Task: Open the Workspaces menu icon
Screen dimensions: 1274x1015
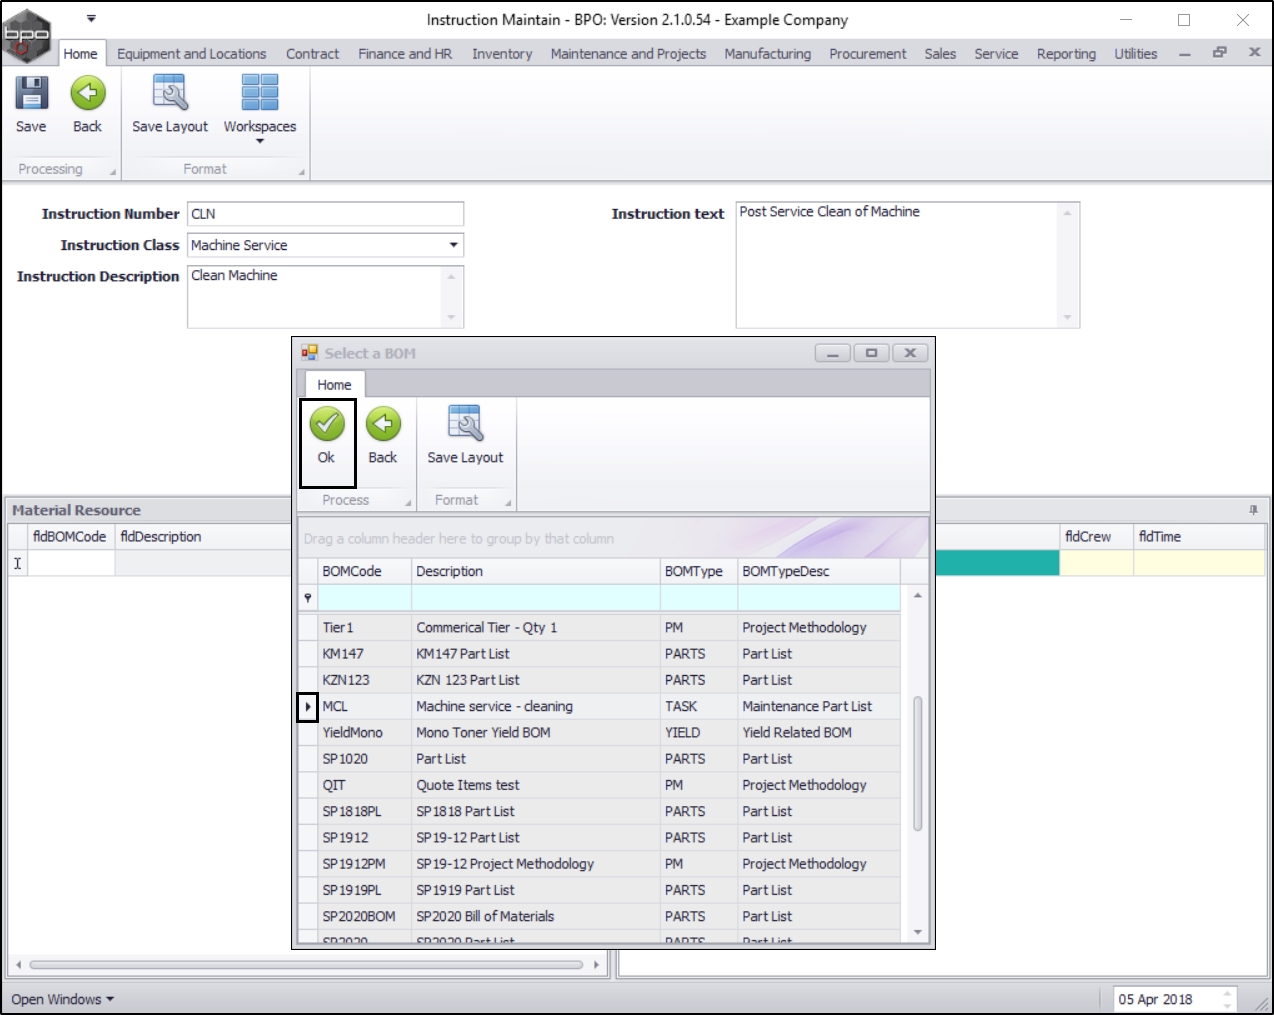Action: pyautogui.click(x=260, y=93)
